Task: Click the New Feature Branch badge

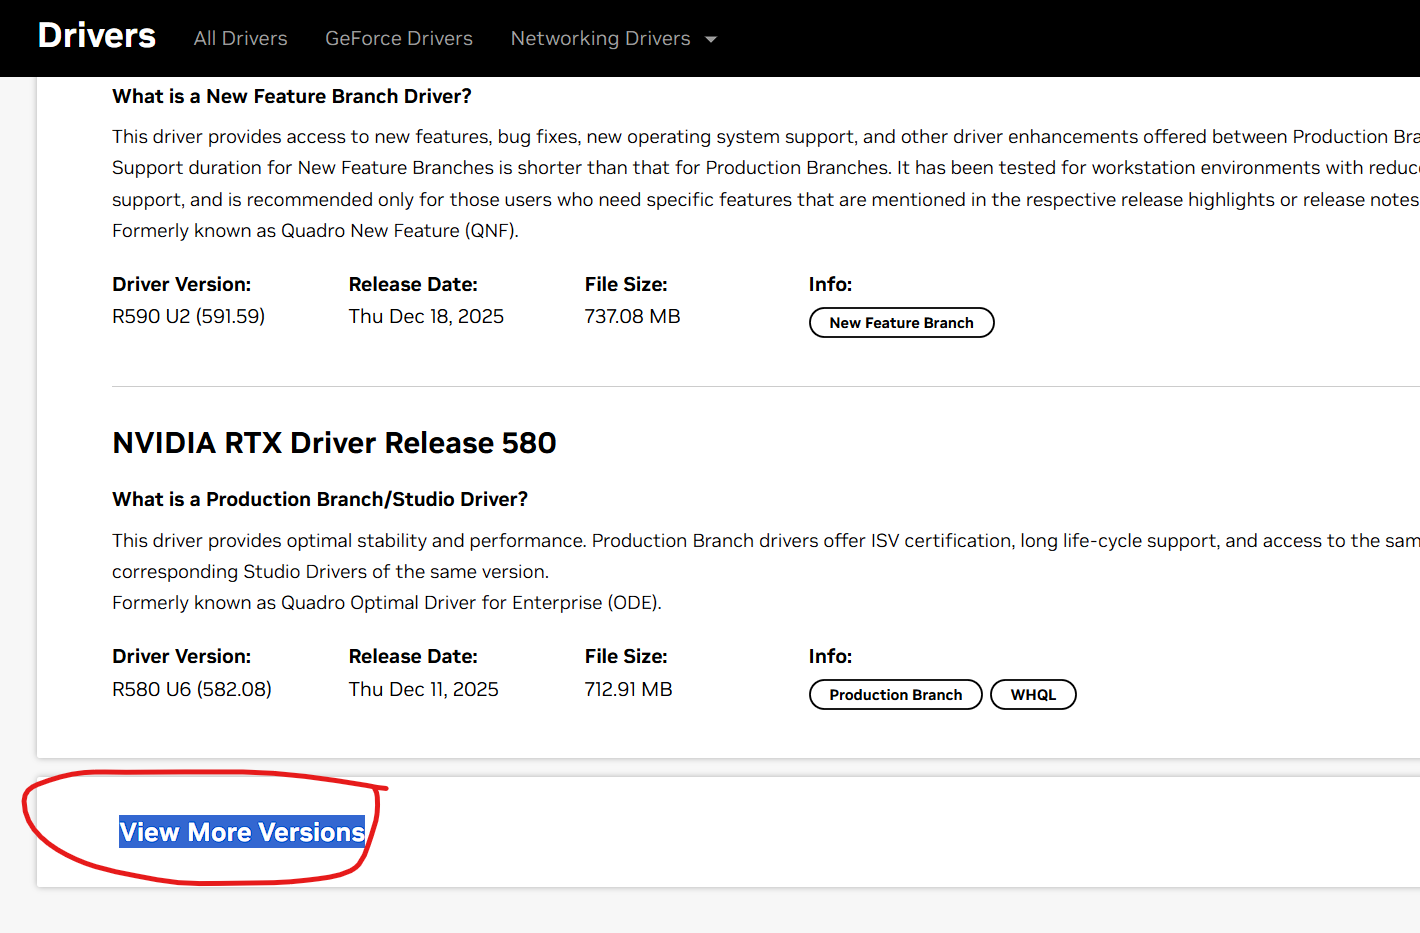Action: (x=901, y=323)
